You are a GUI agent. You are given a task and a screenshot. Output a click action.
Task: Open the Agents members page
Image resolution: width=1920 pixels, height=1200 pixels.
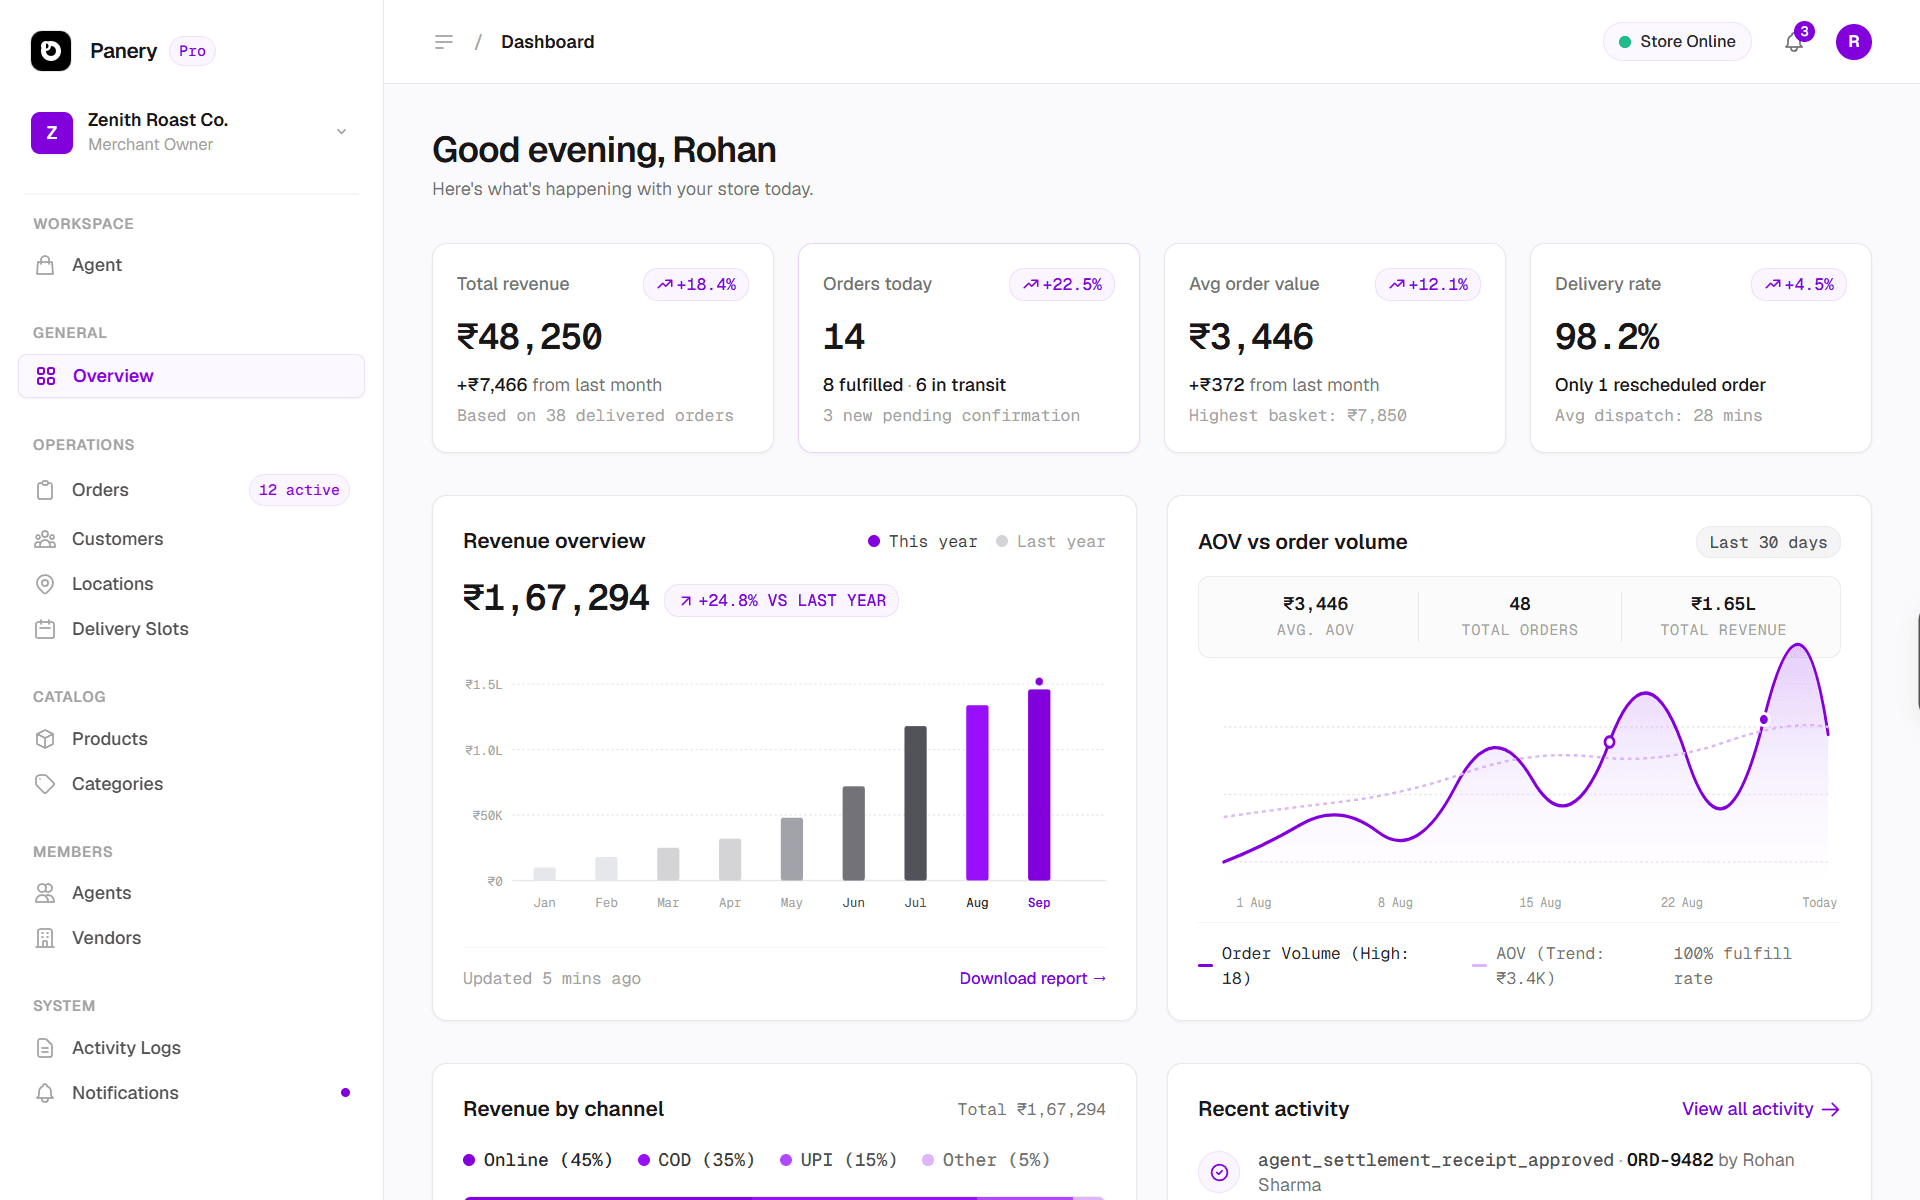tap(191, 893)
